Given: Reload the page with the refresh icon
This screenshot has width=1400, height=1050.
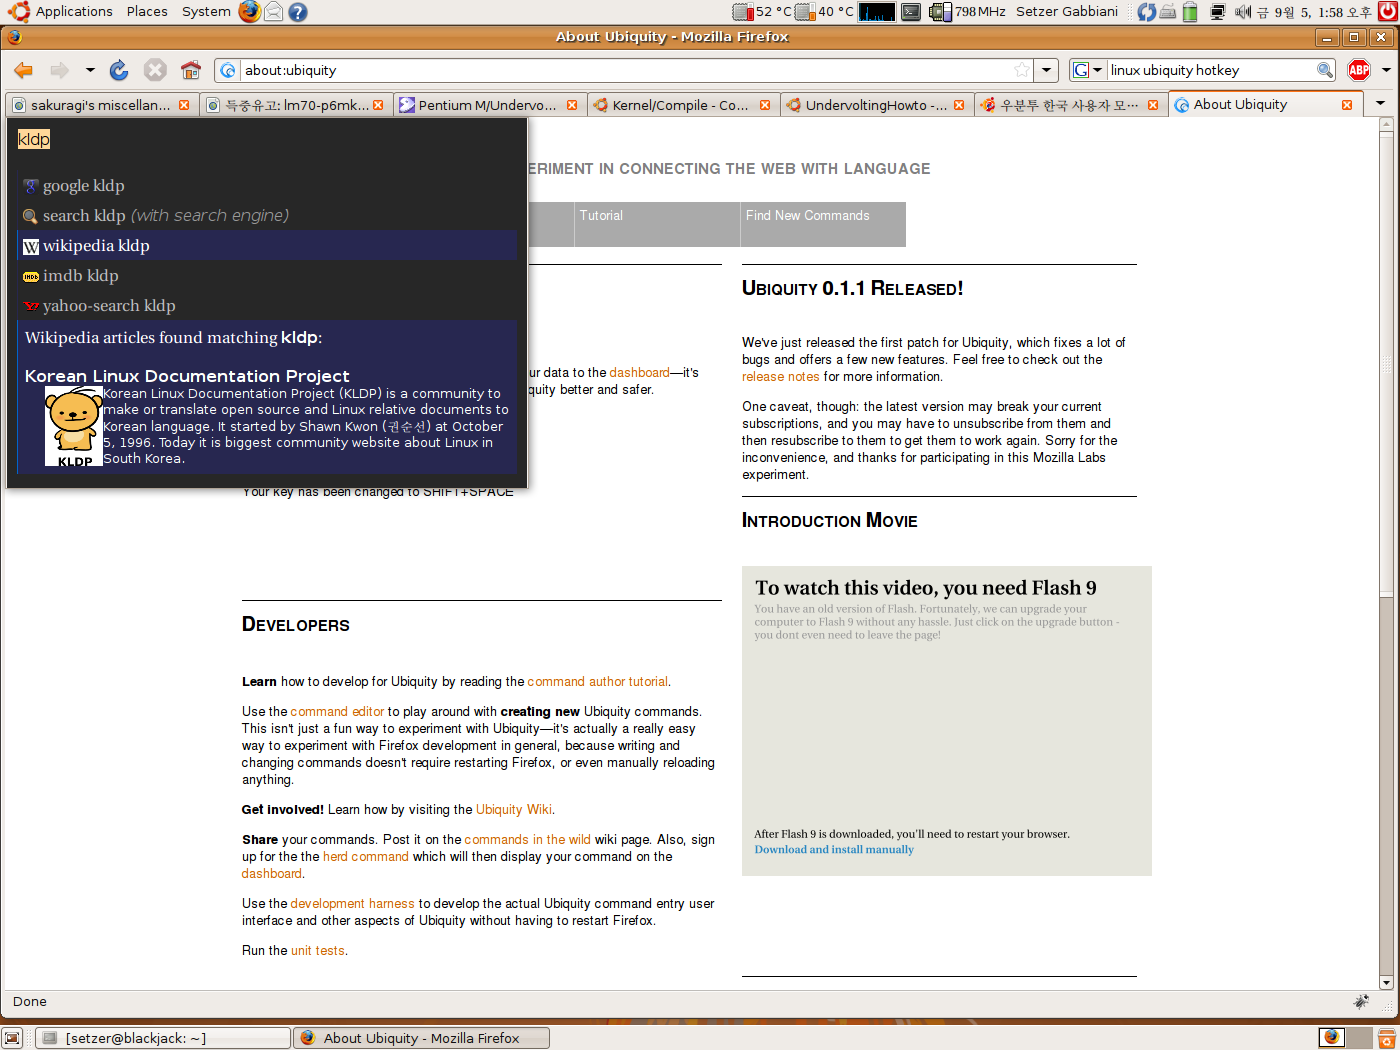Looking at the screenshot, I should tap(119, 70).
